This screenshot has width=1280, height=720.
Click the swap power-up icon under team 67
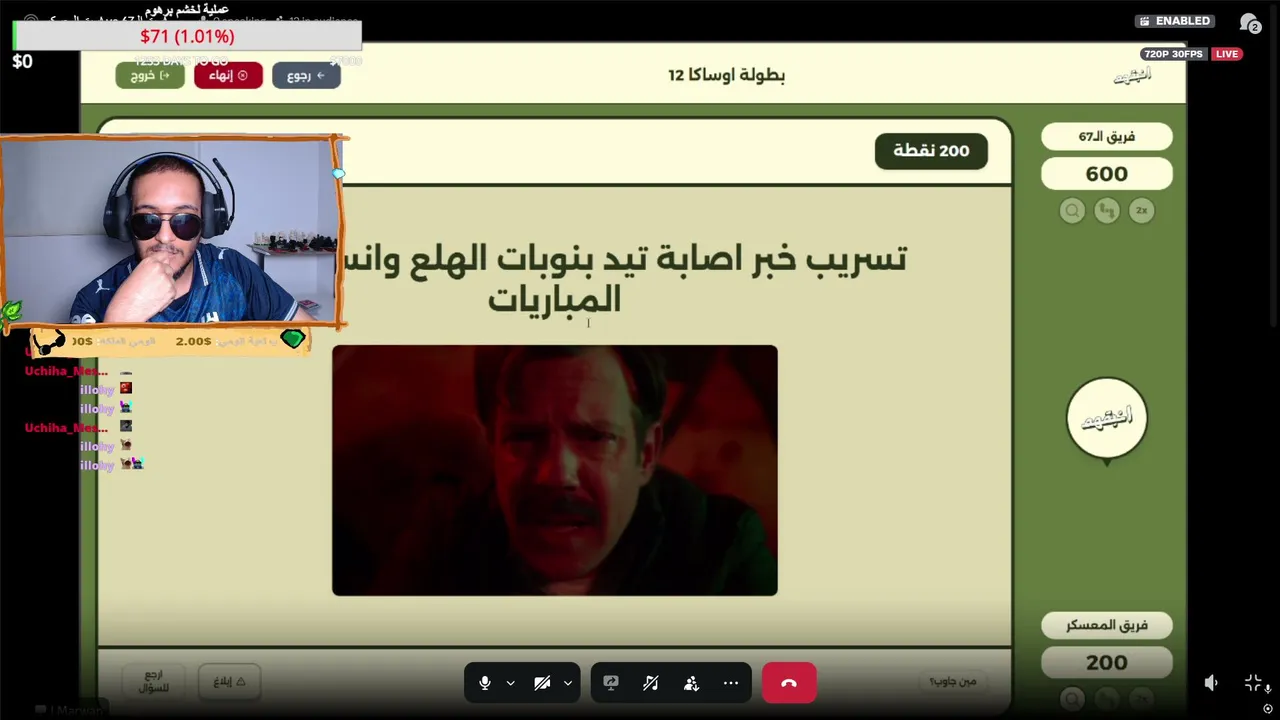tap(1106, 211)
